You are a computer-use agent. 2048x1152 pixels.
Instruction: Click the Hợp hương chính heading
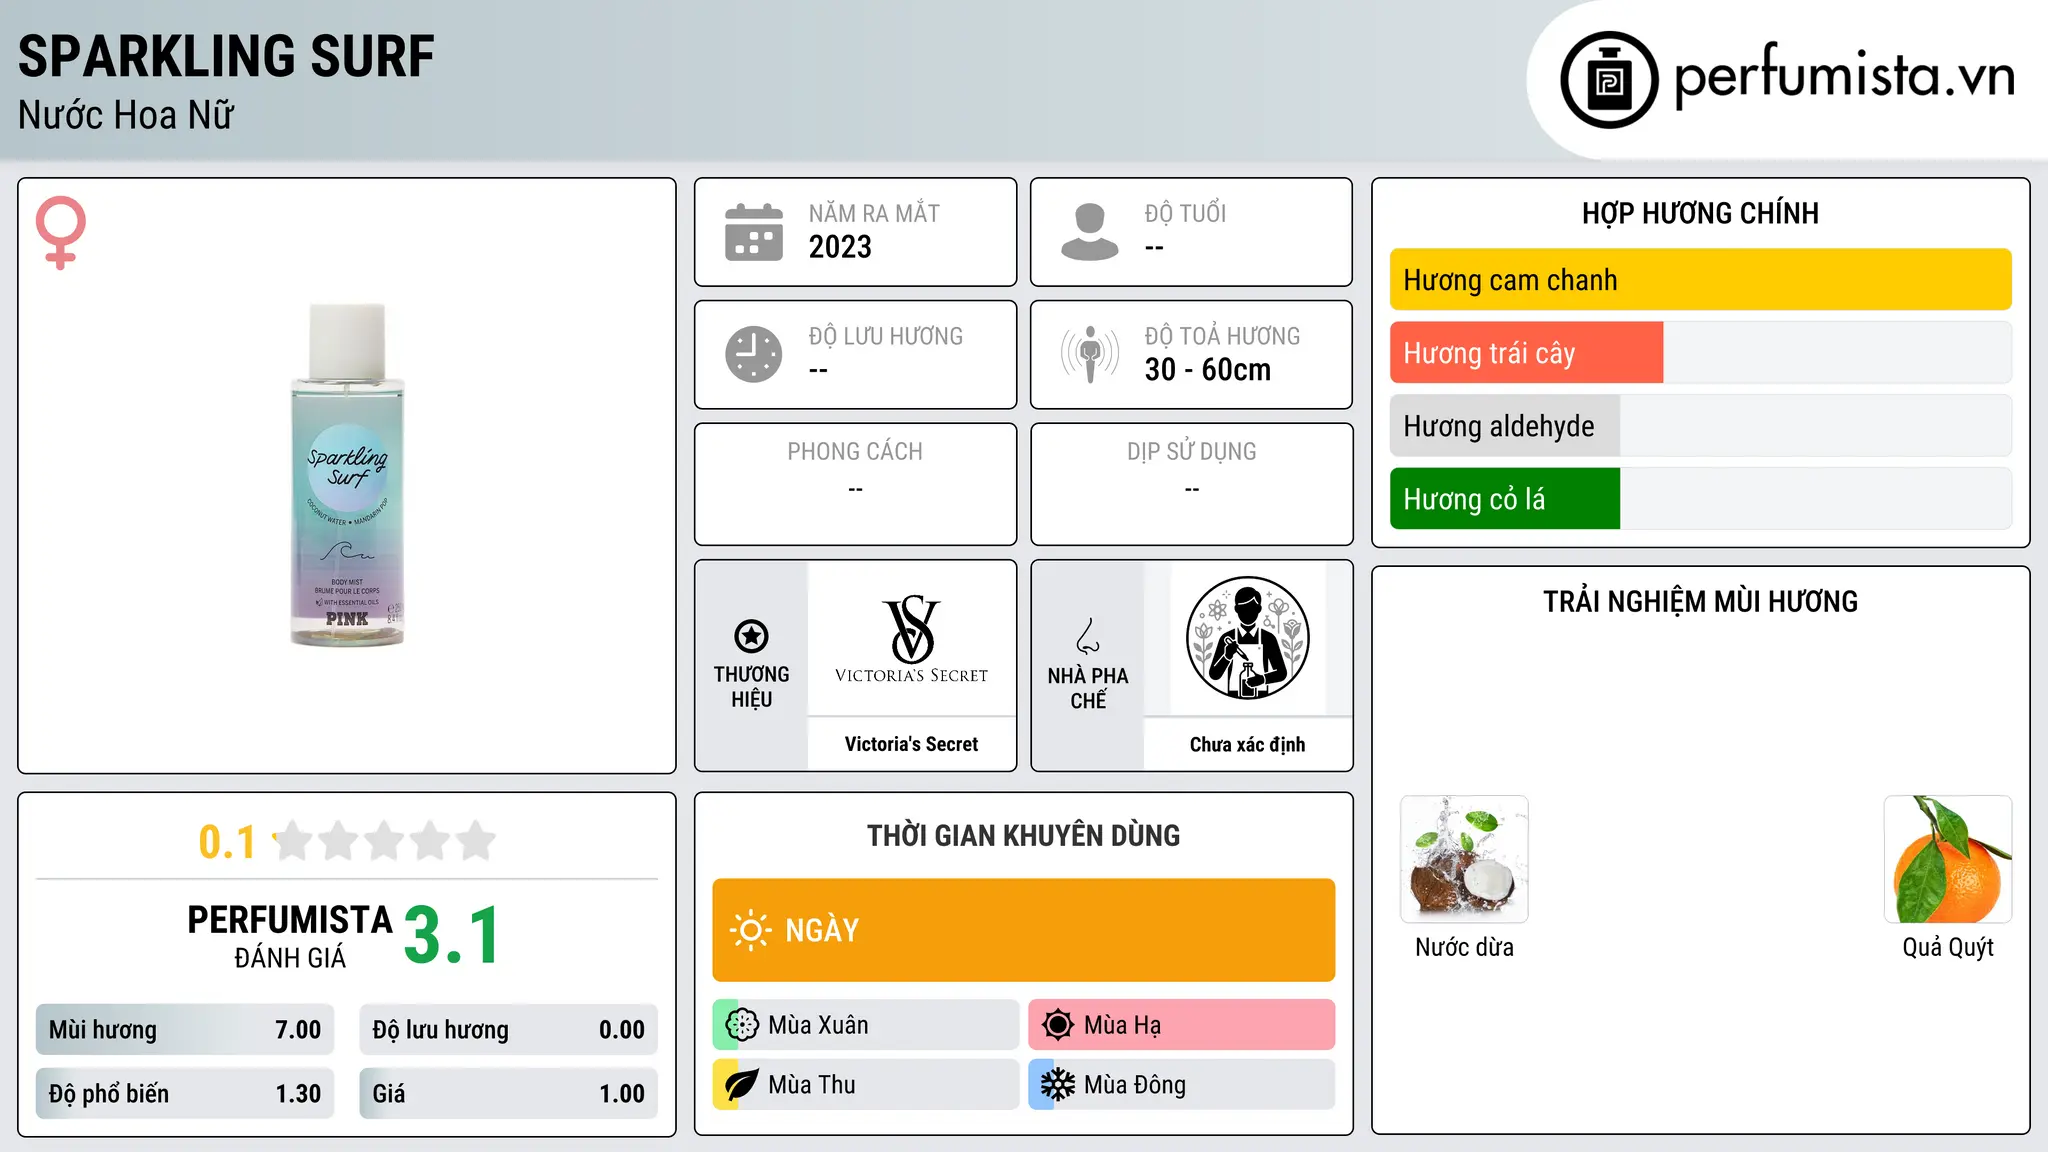tap(1700, 213)
